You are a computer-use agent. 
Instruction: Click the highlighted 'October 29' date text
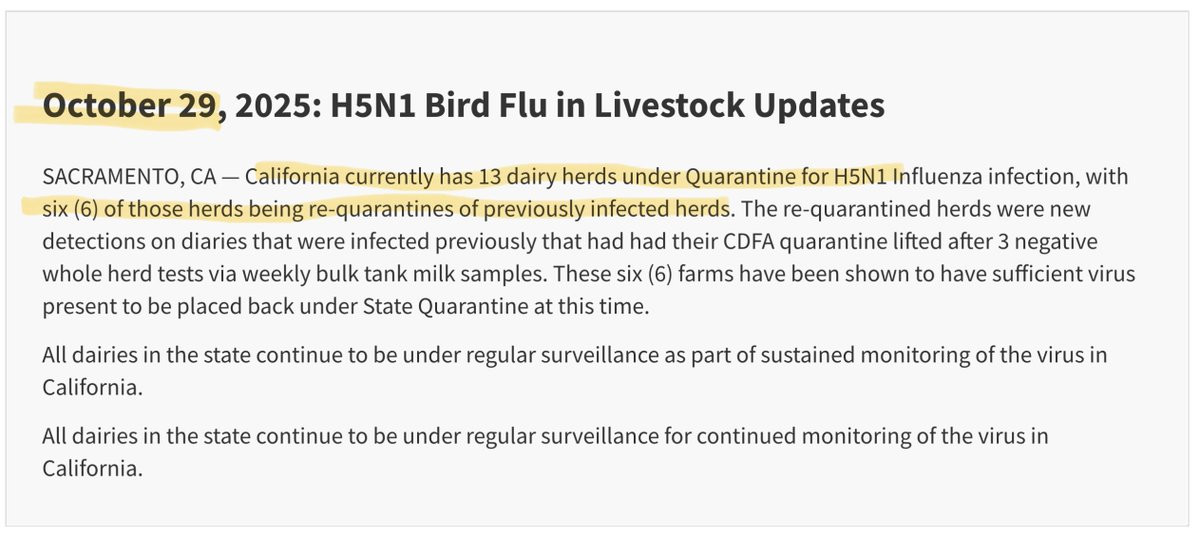coord(128,105)
